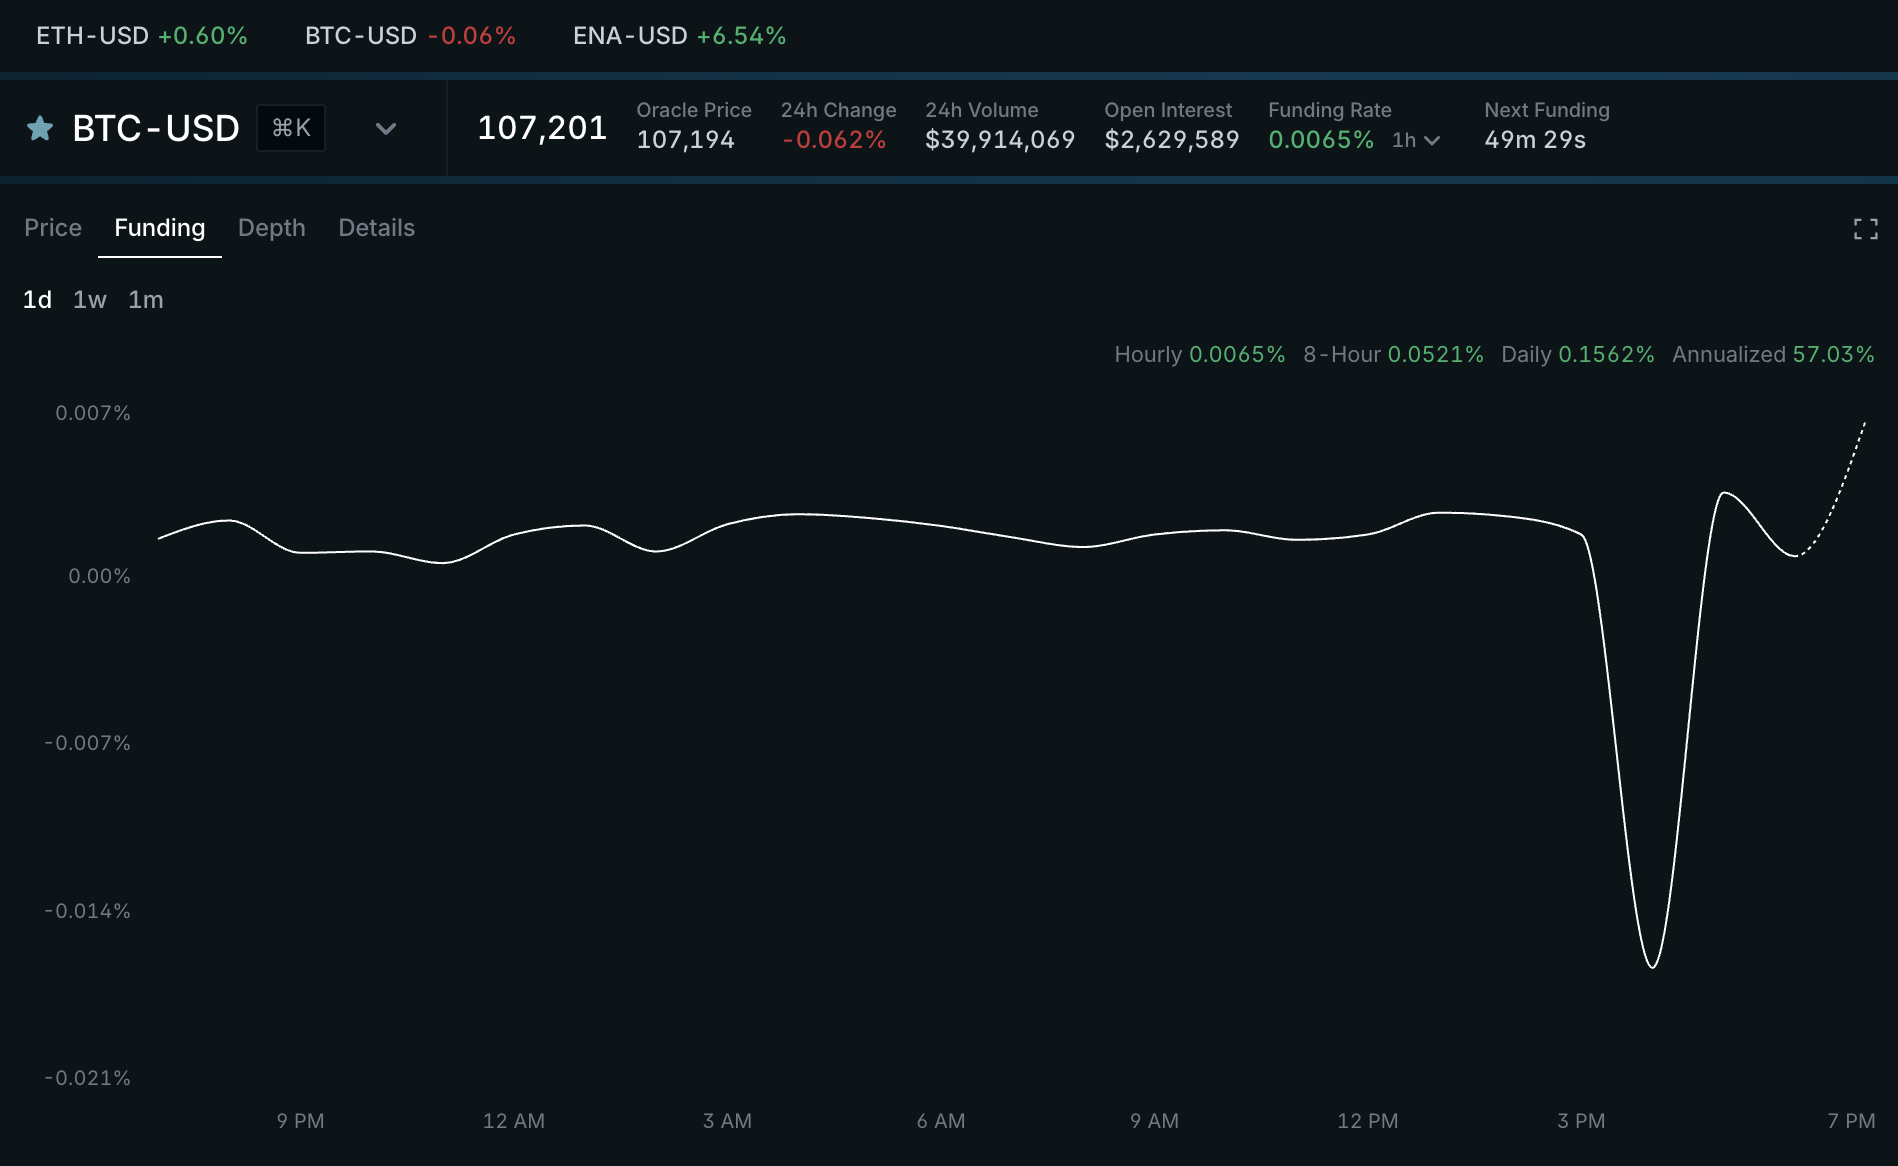Click the Funding Rate 0.0065% value
Image resolution: width=1898 pixels, height=1166 pixels.
[x=1320, y=140]
